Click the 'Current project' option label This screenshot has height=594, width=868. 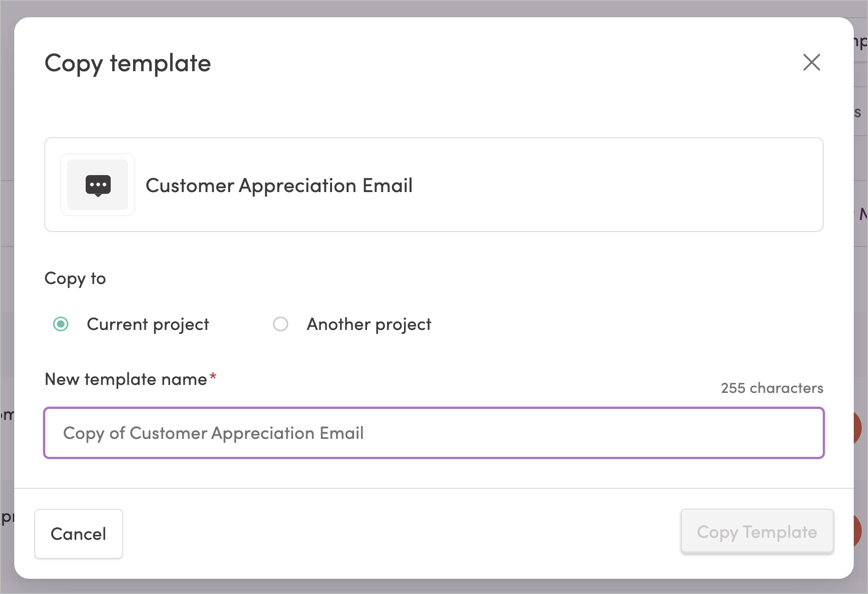click(x=148, y=324)
